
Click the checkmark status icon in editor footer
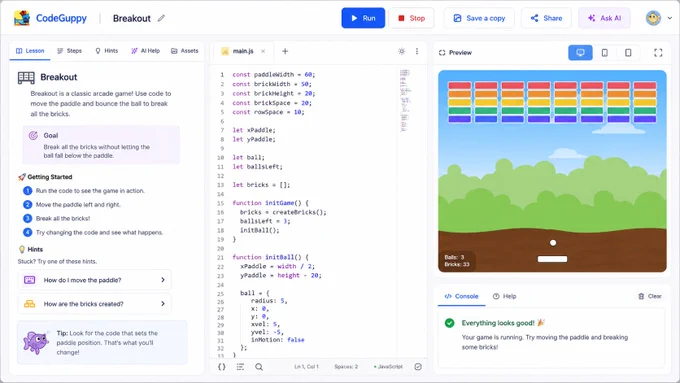point(418,367)
